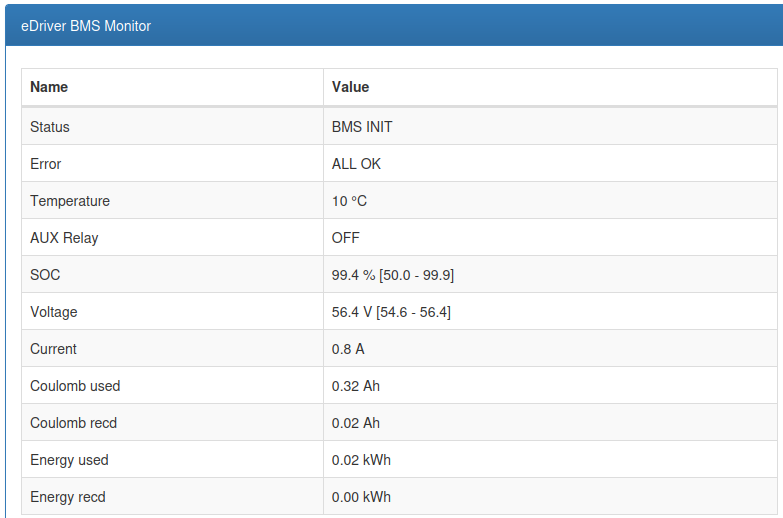Click the eDriver BMS Monitor panel title
Image resolution: width=783 pixels, height=518 pixels.
86,26
